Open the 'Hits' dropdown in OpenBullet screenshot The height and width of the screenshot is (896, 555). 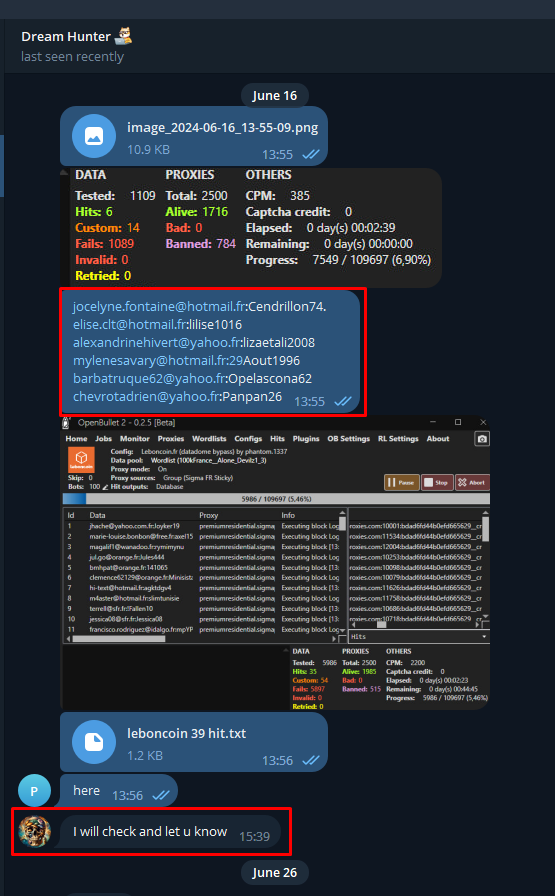pos(419,637)
